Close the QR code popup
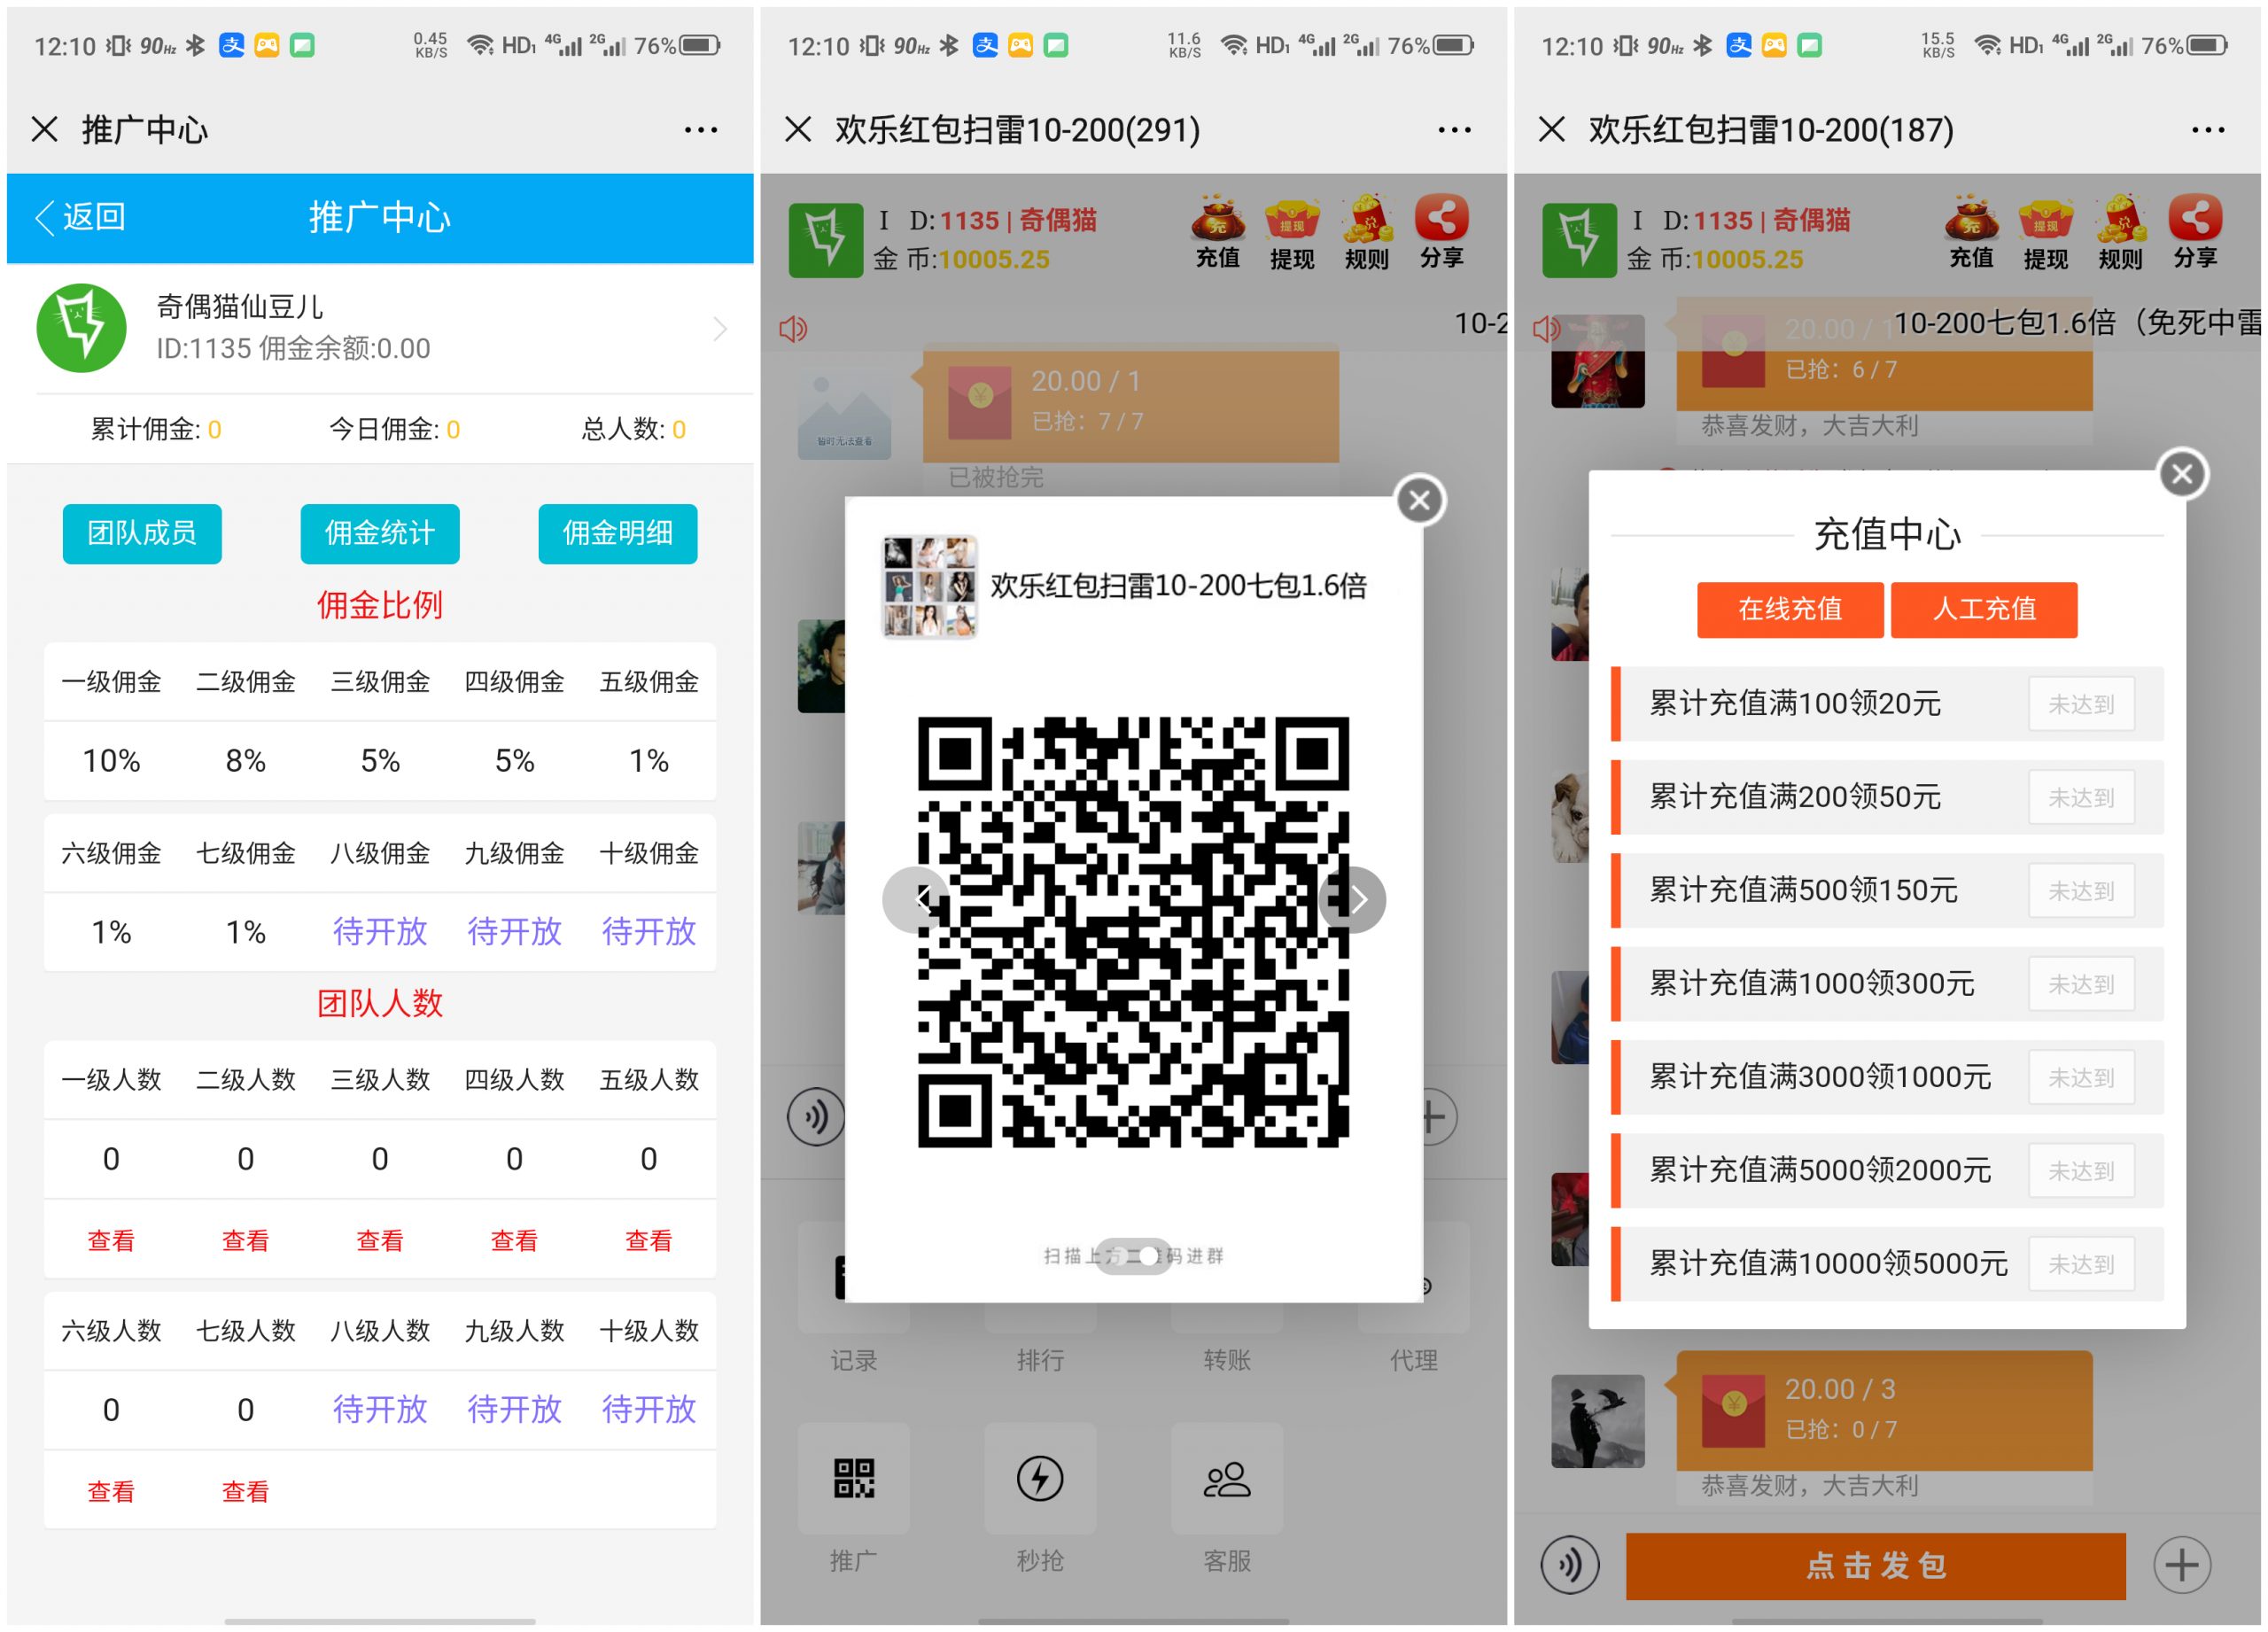The image size is (2268, 1632). (x=1420, y=500)
